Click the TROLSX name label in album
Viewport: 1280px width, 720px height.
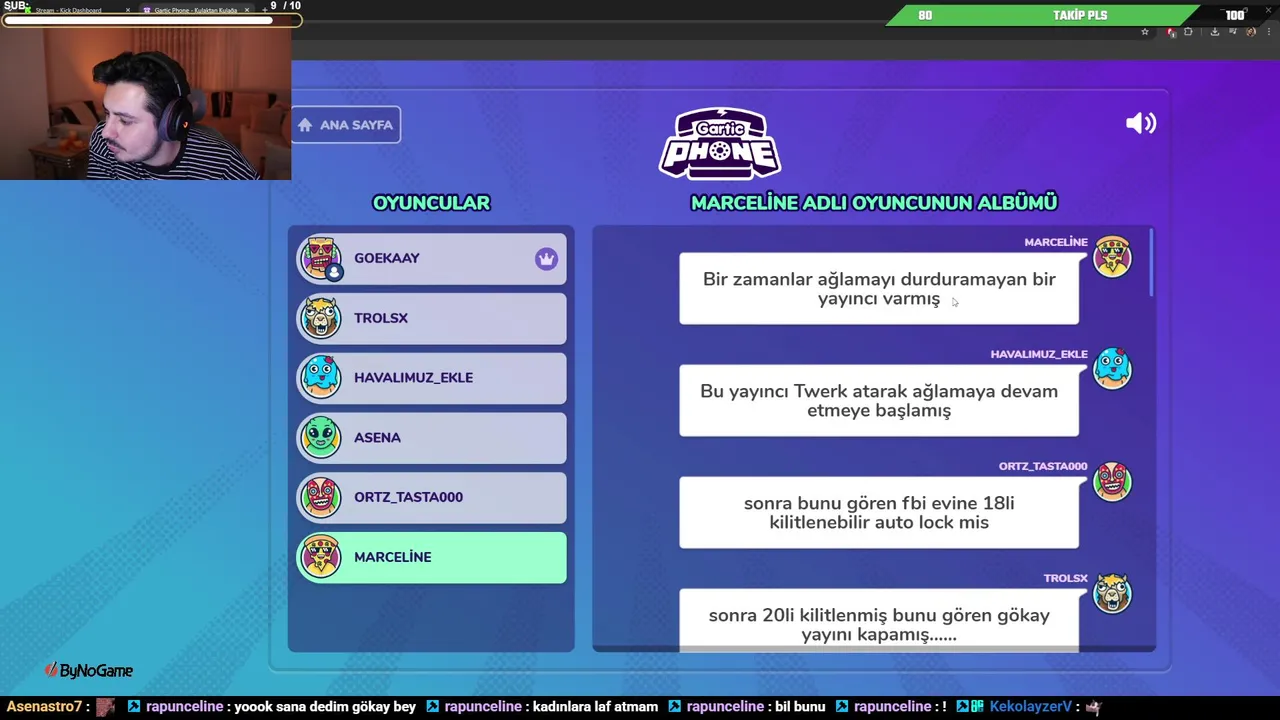pyautogui.click(x=1065, y=578)
